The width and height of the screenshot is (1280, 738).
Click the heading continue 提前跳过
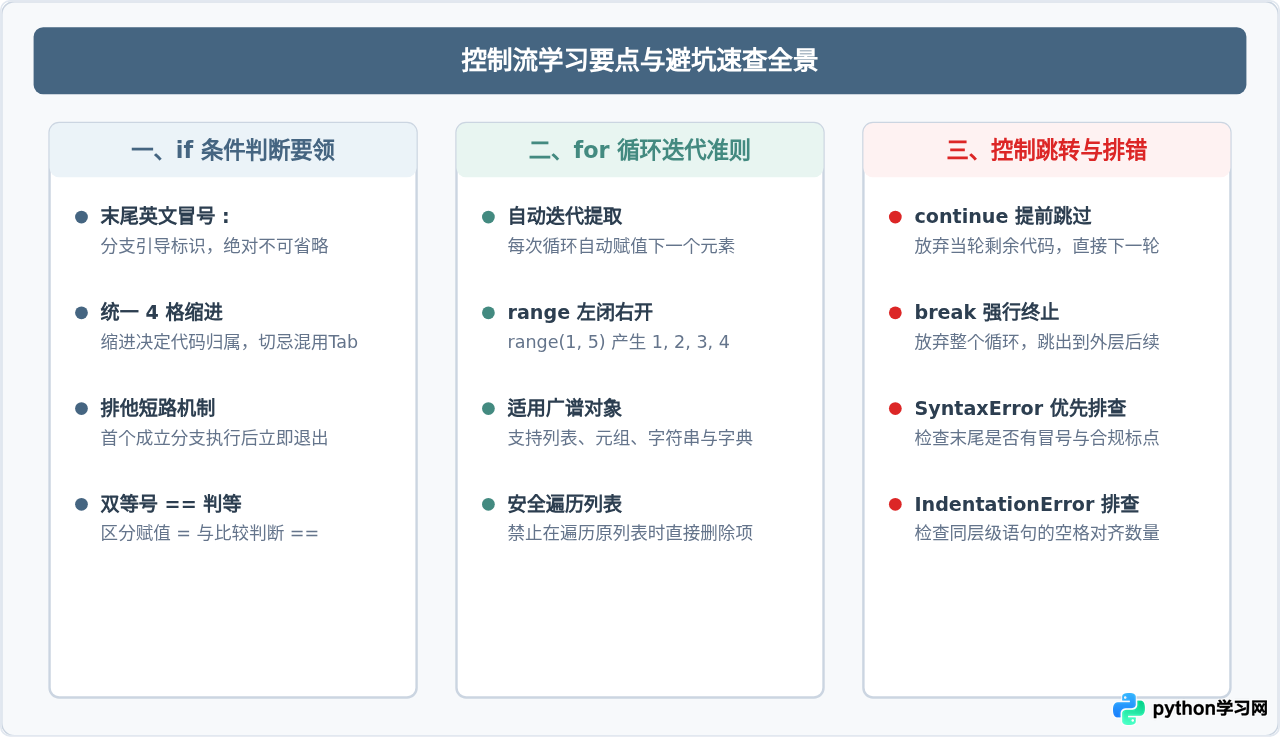coord(1003,216)
